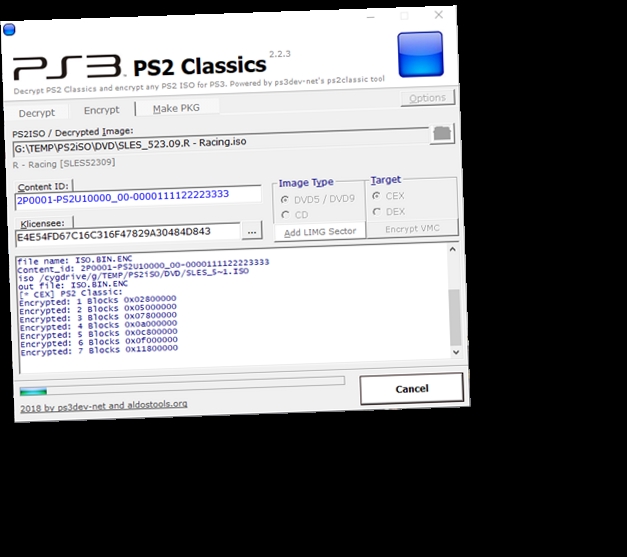Click in the Content ID field

click(x=138, y=197)
